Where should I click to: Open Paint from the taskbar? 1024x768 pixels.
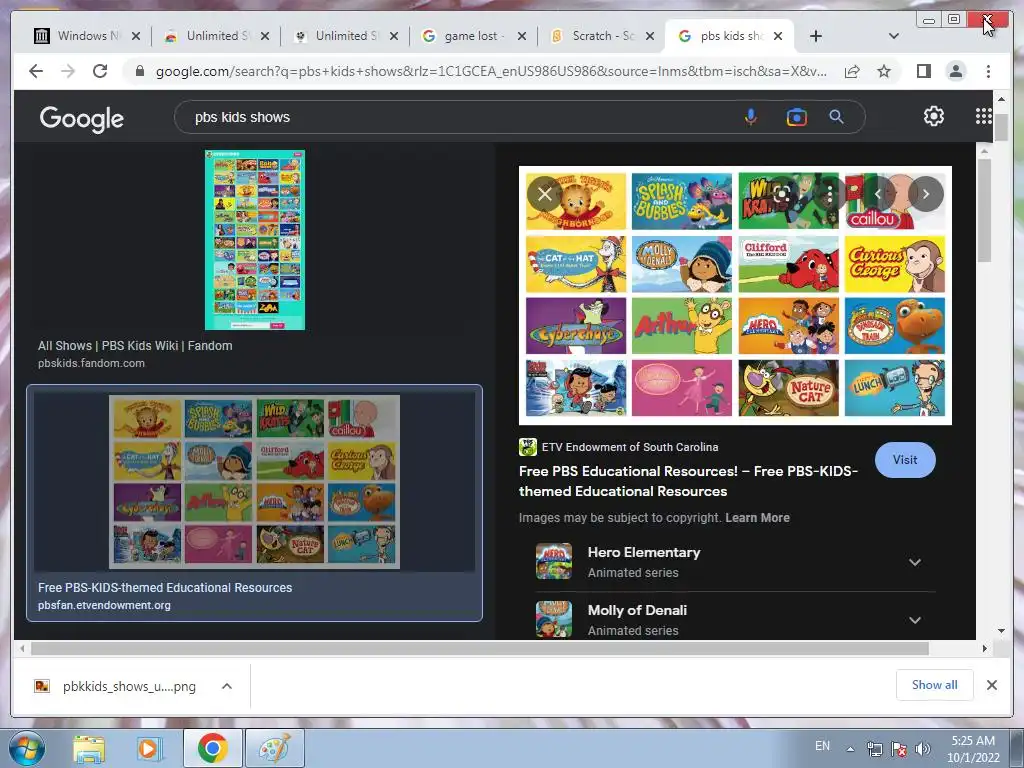pyautogui.click(x=275, y=749)
